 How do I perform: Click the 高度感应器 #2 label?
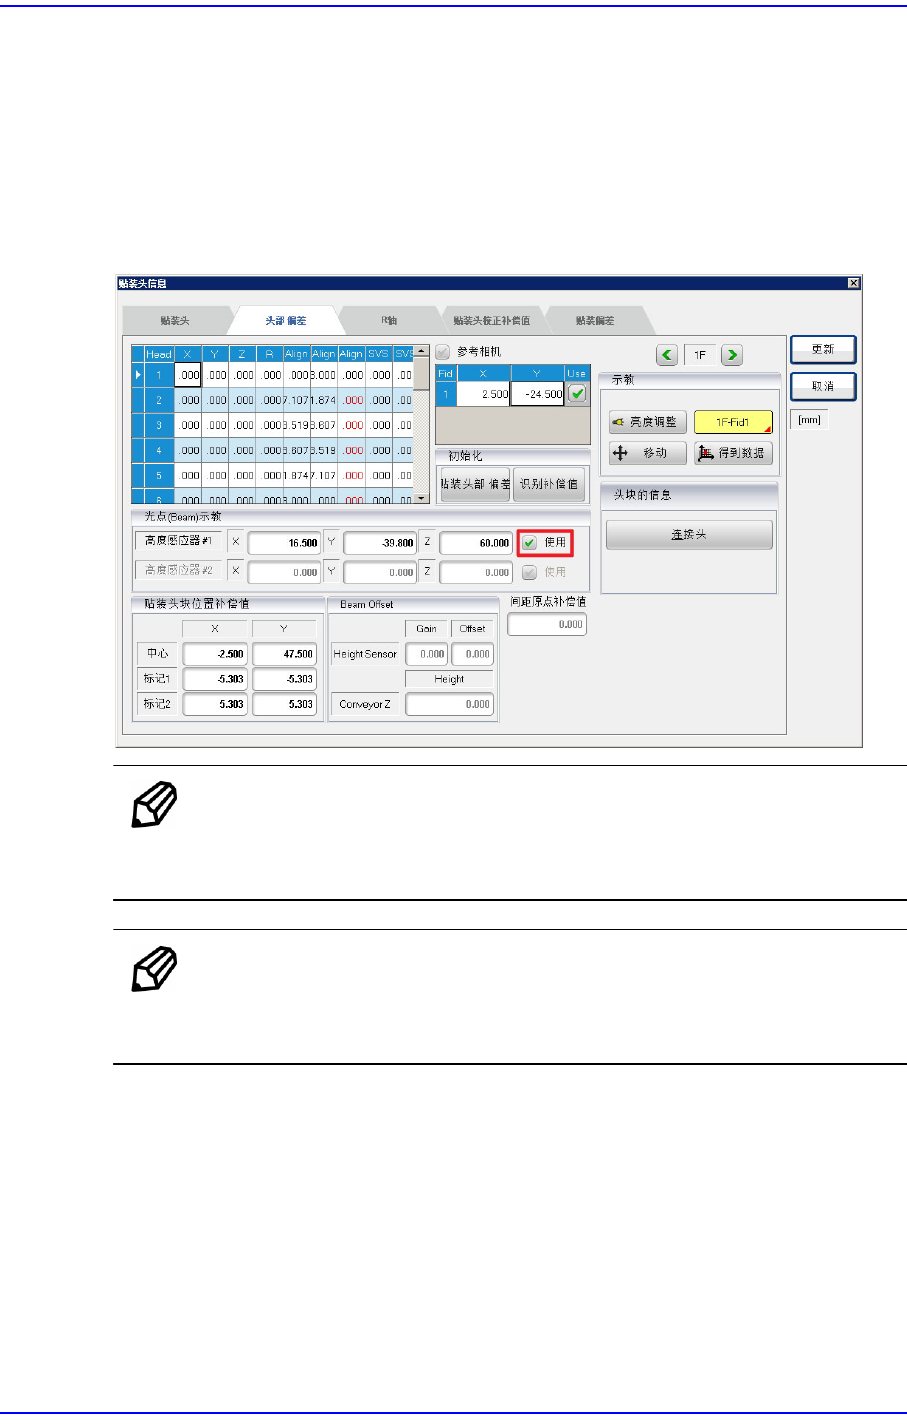point(178,570)
